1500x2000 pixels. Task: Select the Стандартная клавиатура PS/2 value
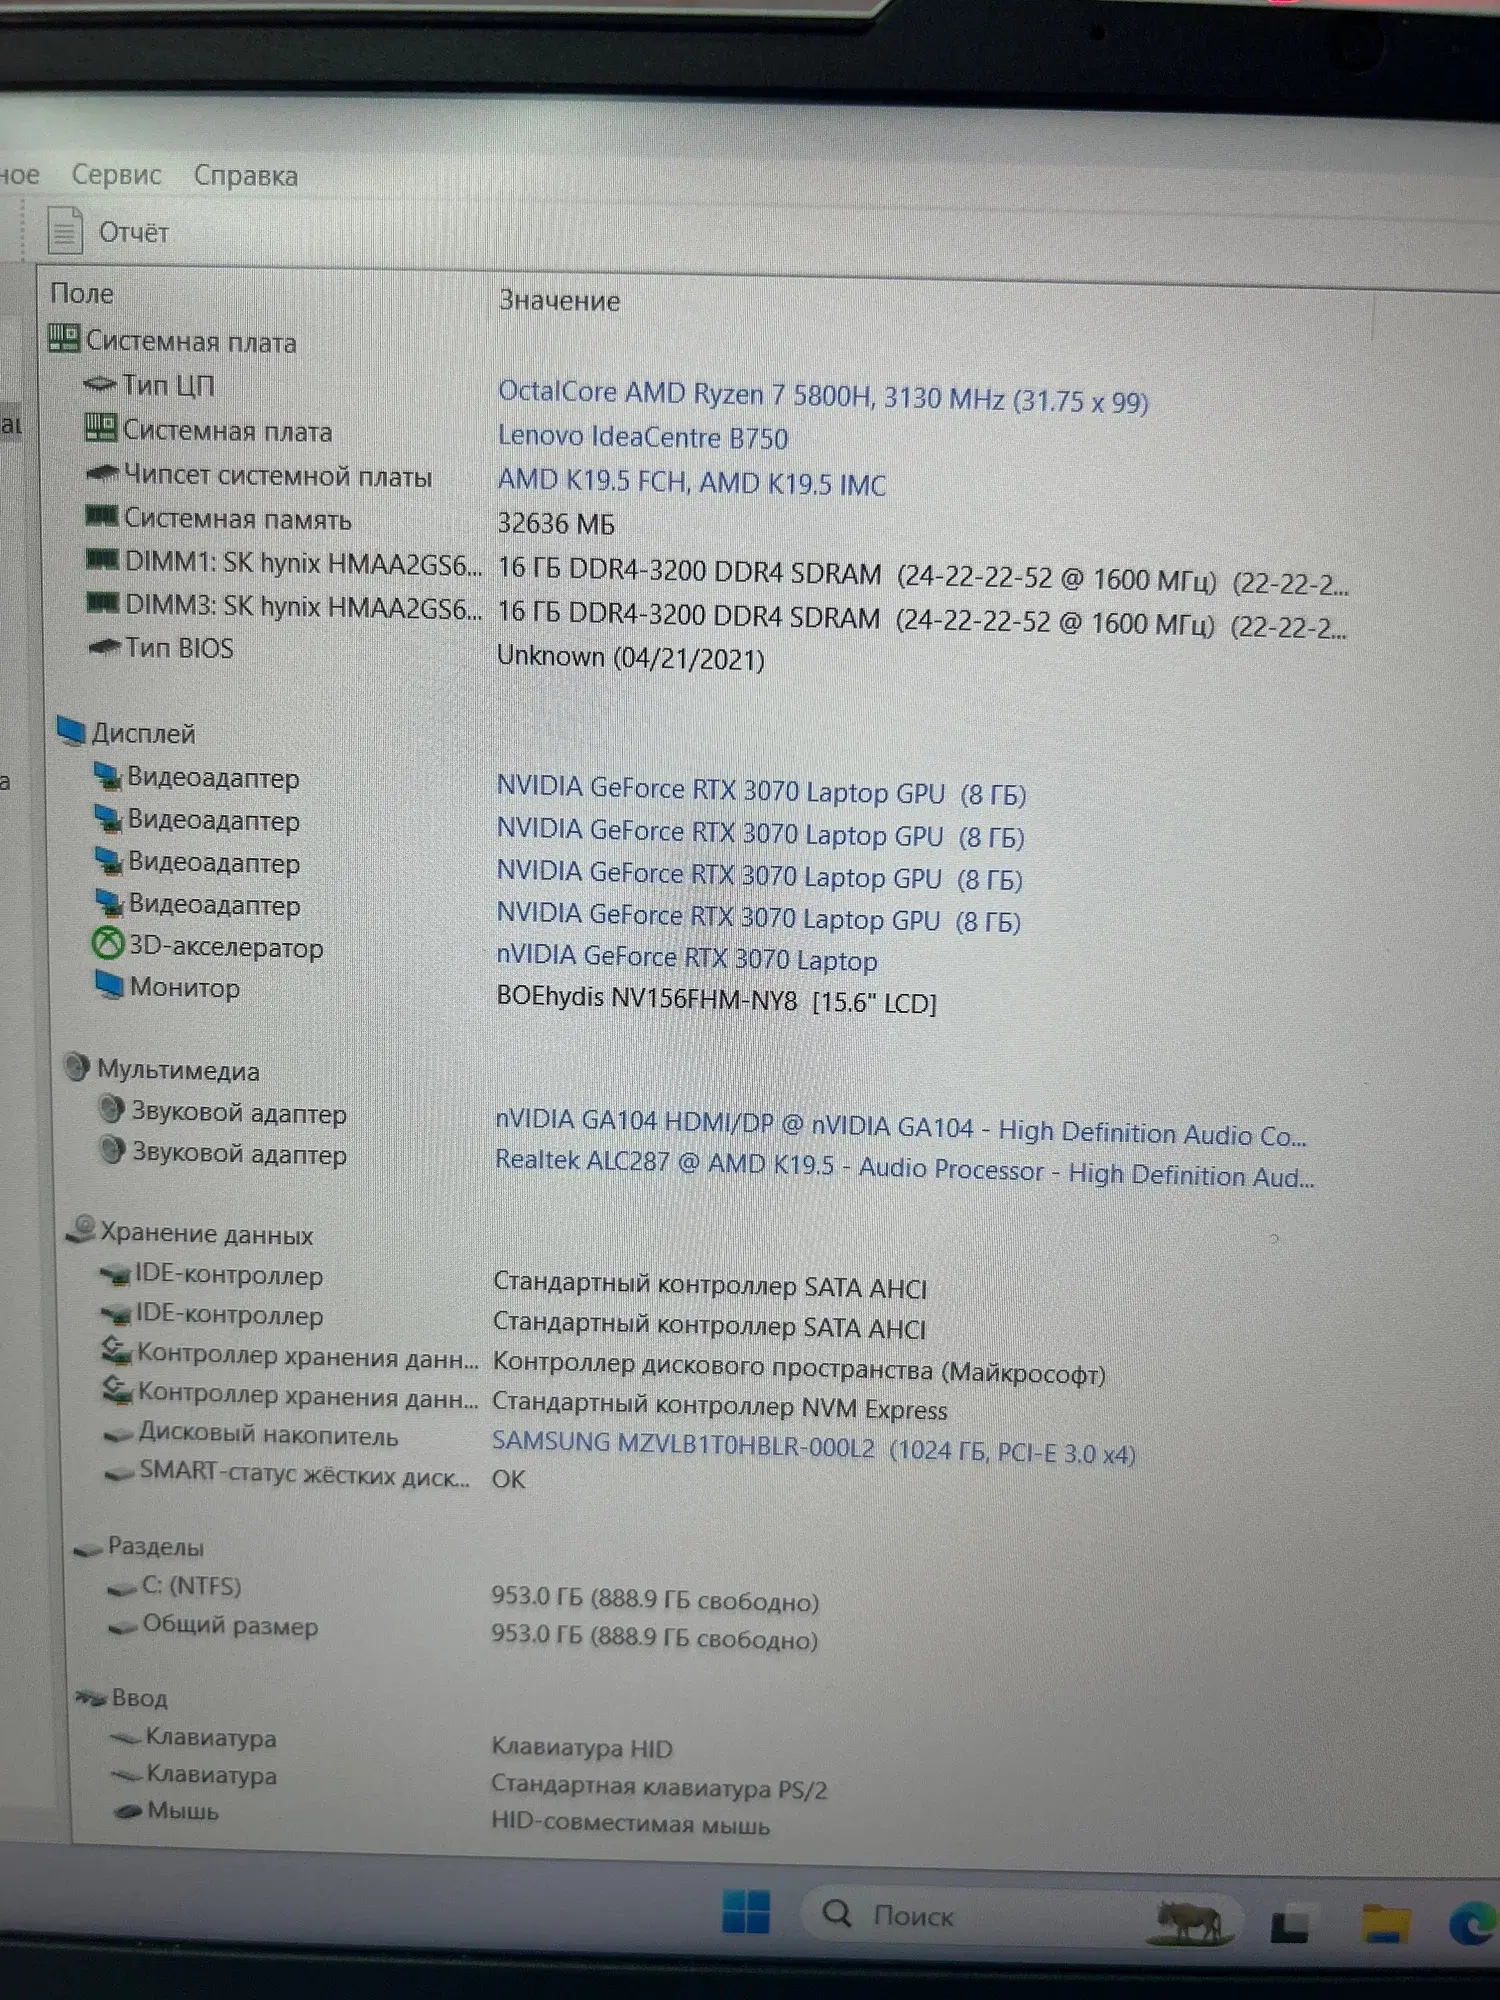click(659, 1786)
